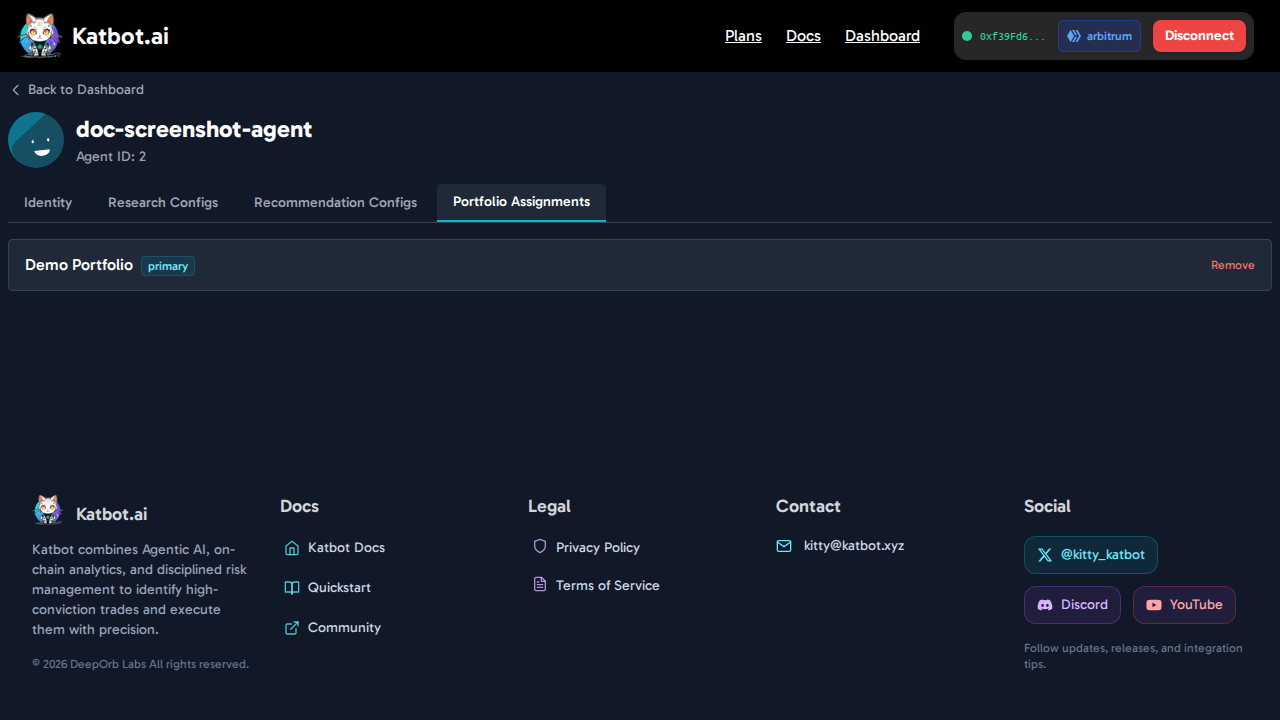The height and width of the screenshot is (720, 1280).
Task: Click the Agent ID: 2 text
Action: tap(111, 157)
